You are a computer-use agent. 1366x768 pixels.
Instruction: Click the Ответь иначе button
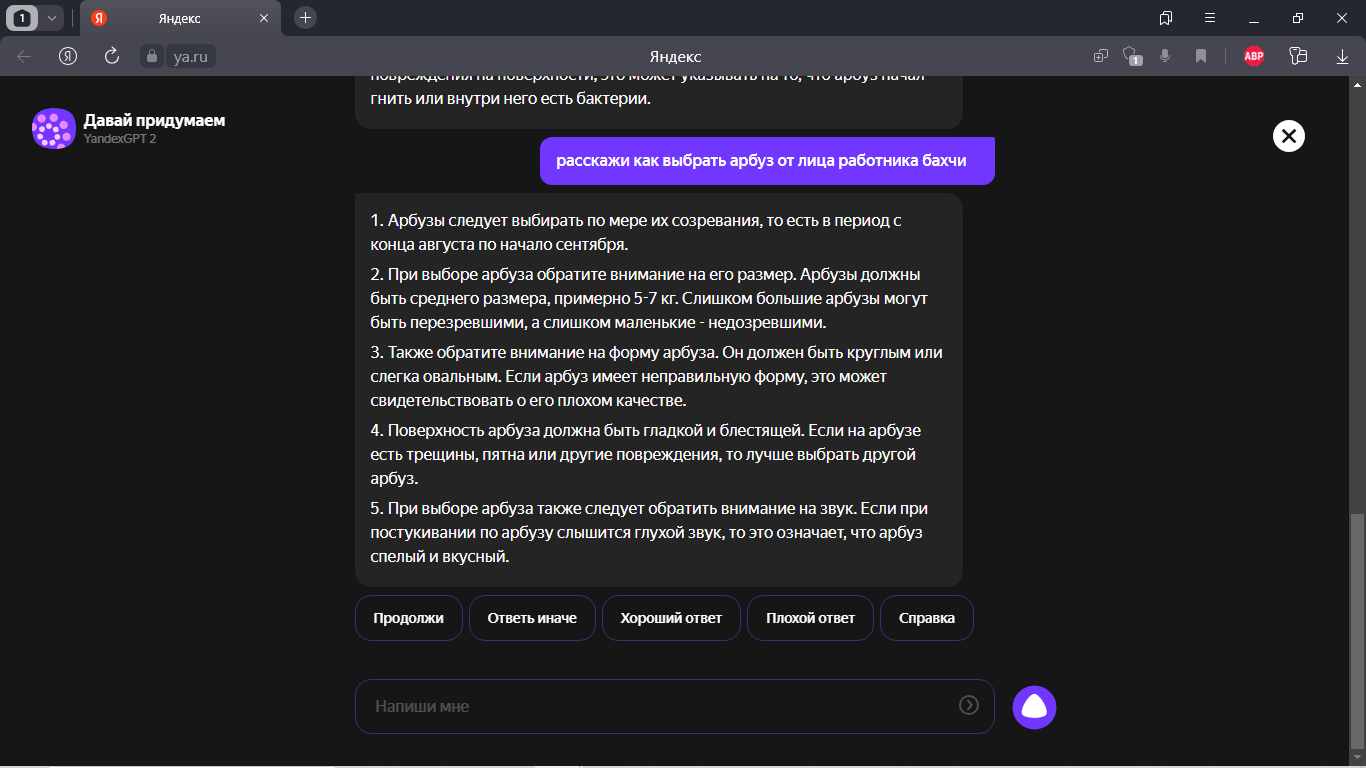click(x=532, y=618)
